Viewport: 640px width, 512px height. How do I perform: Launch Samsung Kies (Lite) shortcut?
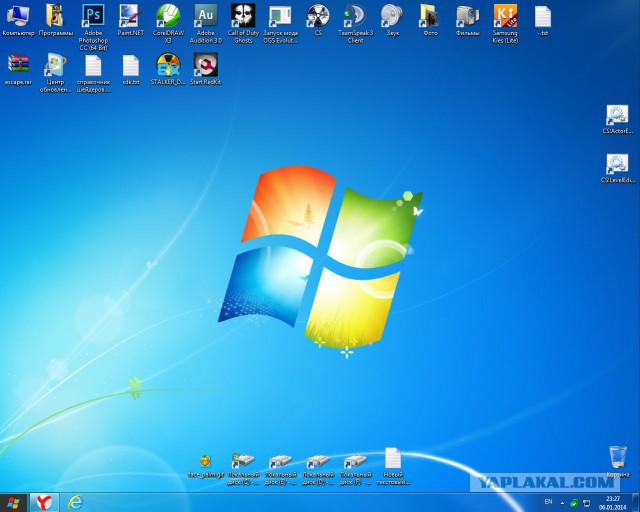coord(505,24)
